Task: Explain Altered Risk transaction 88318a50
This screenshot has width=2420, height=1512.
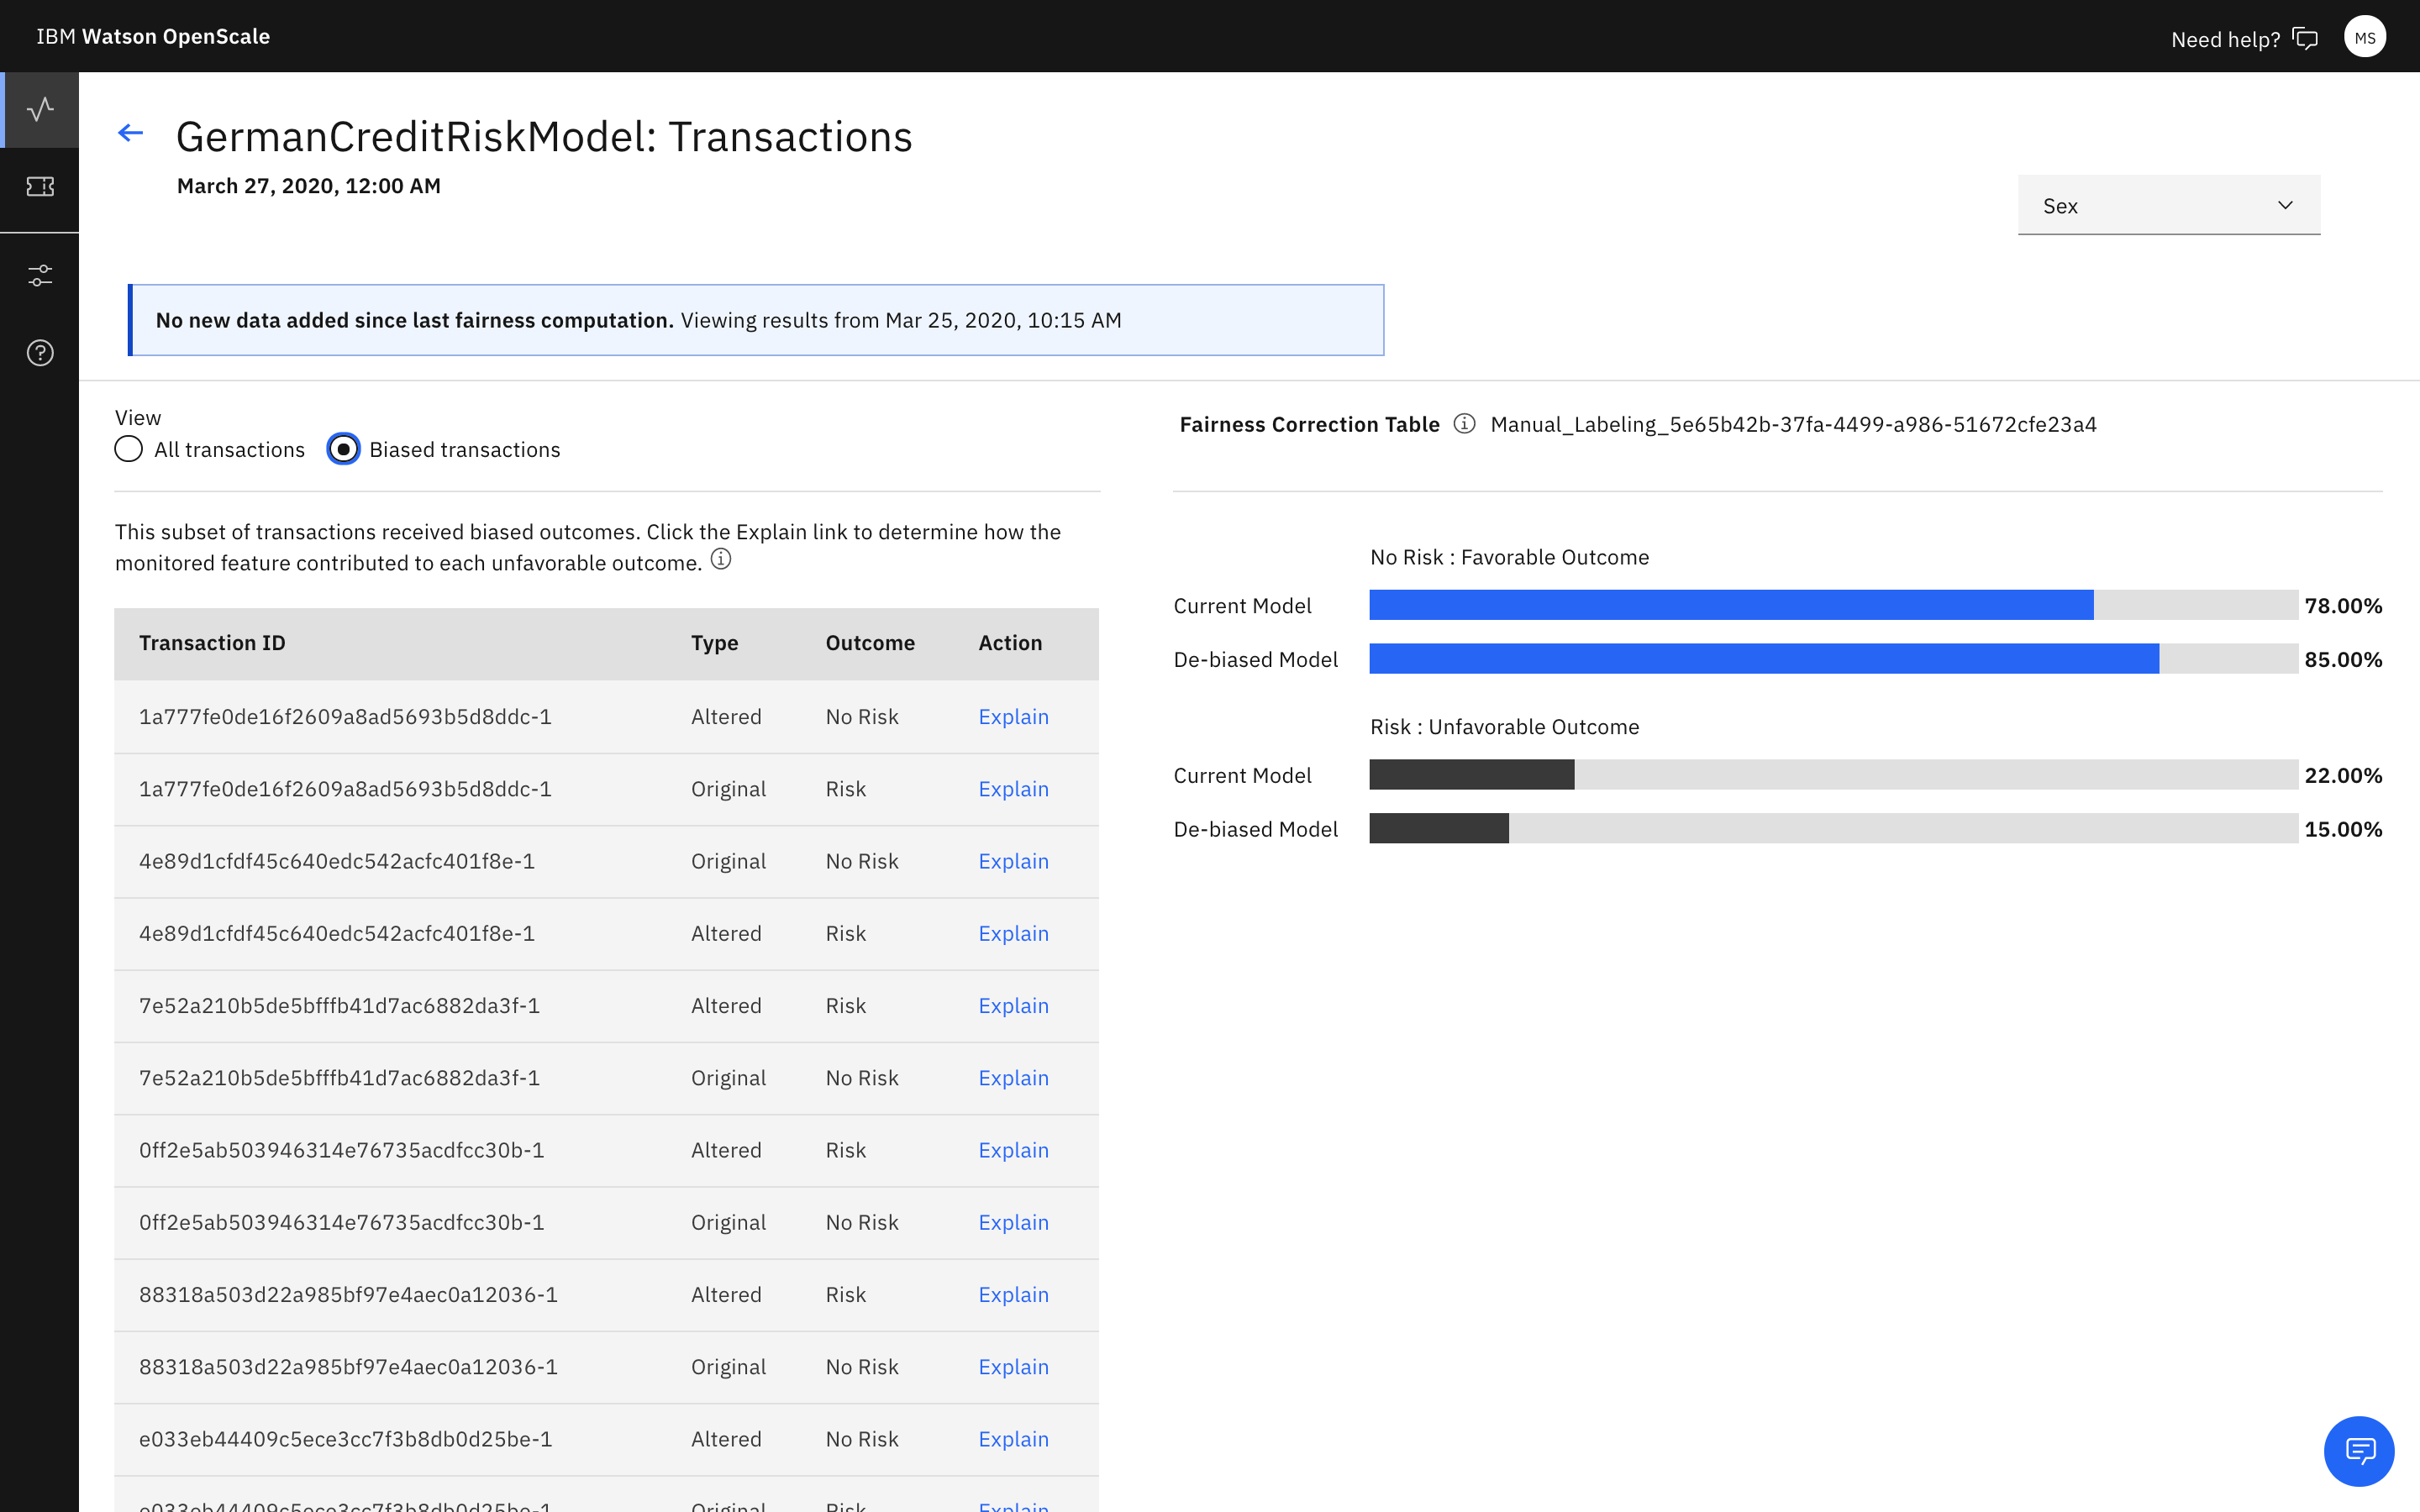Action: [1013, 1295]
